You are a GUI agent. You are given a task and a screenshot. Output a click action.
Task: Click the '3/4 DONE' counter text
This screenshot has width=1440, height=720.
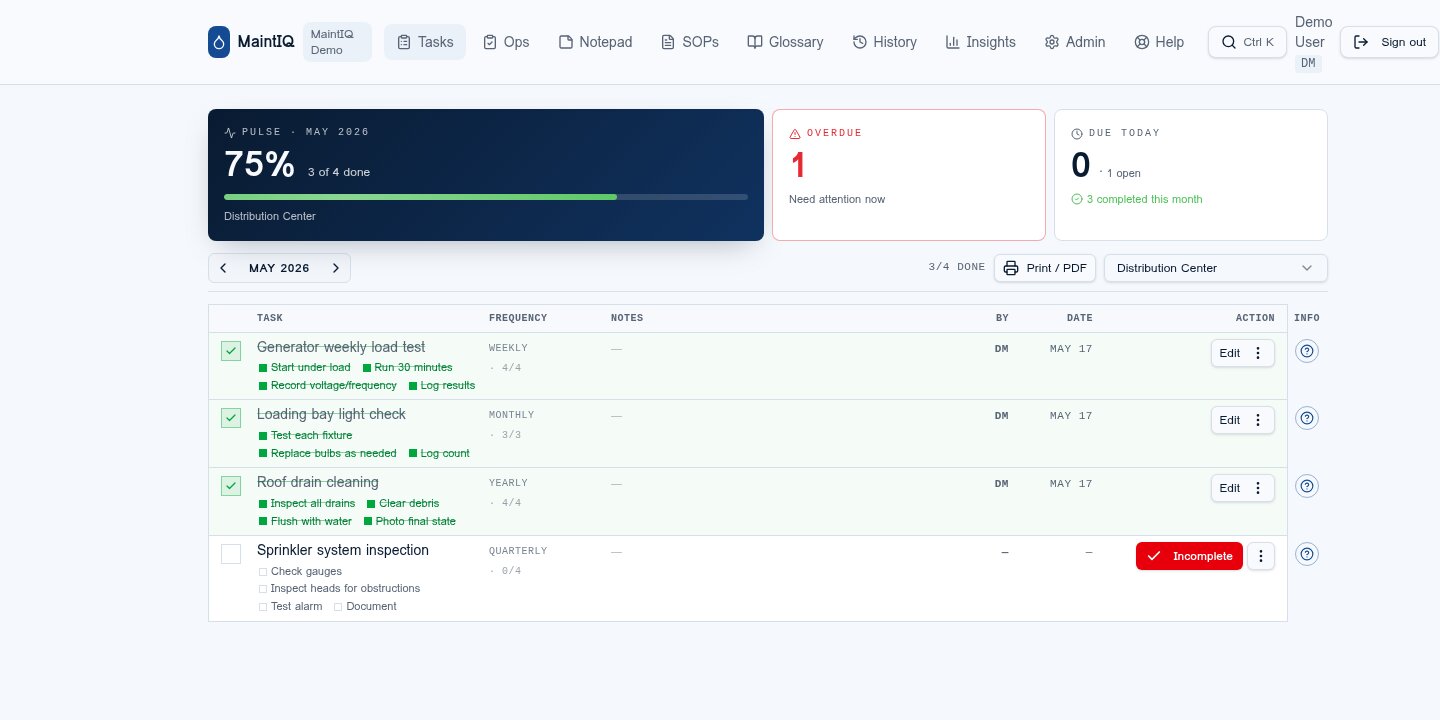pos(957,267)
